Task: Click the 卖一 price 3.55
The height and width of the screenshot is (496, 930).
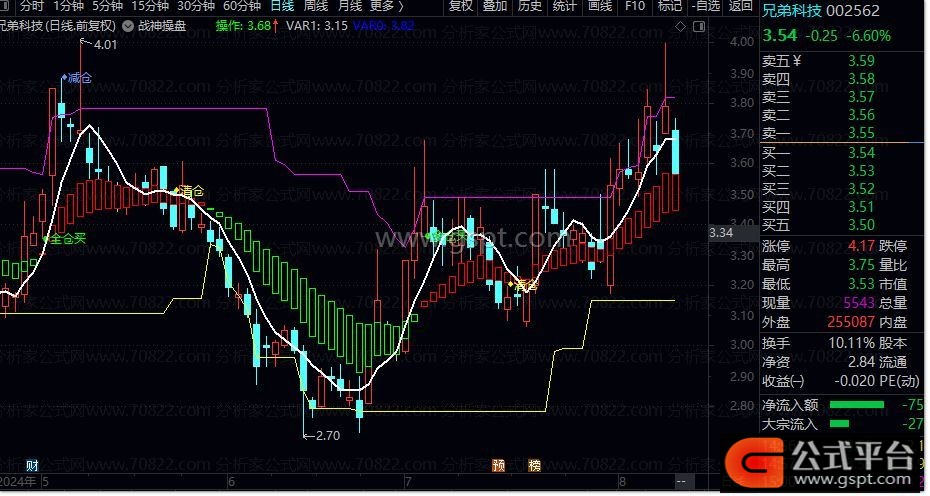Action: click(861, 132)
